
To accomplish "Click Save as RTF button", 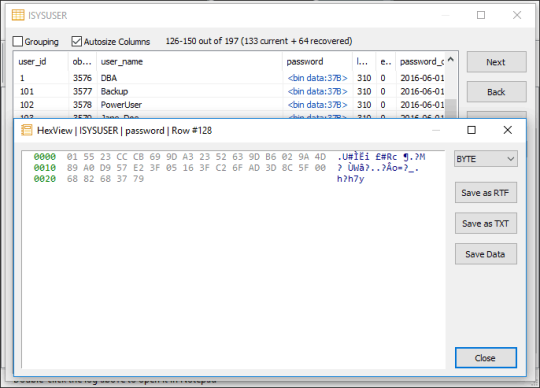I will (486, 193).
